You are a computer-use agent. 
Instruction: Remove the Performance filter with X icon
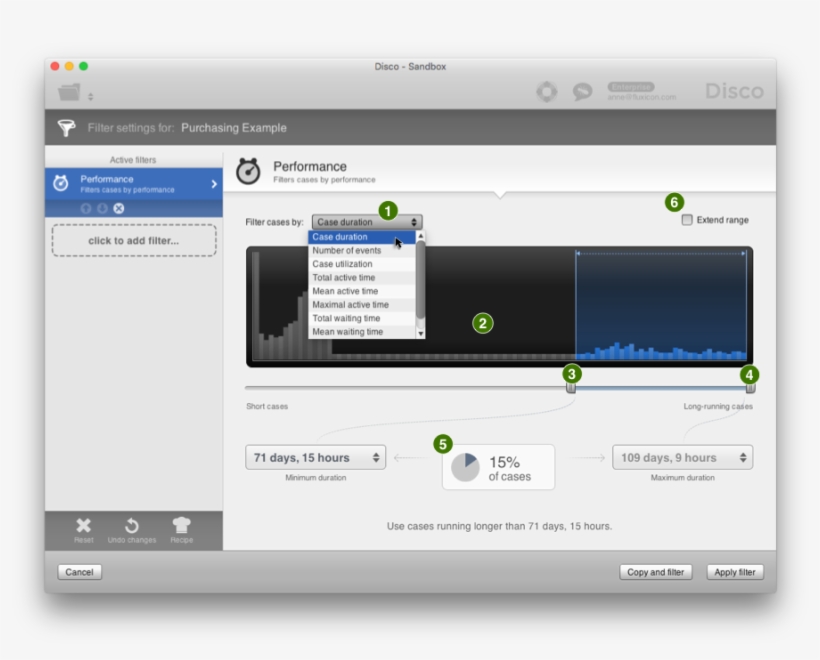[119, 208]
